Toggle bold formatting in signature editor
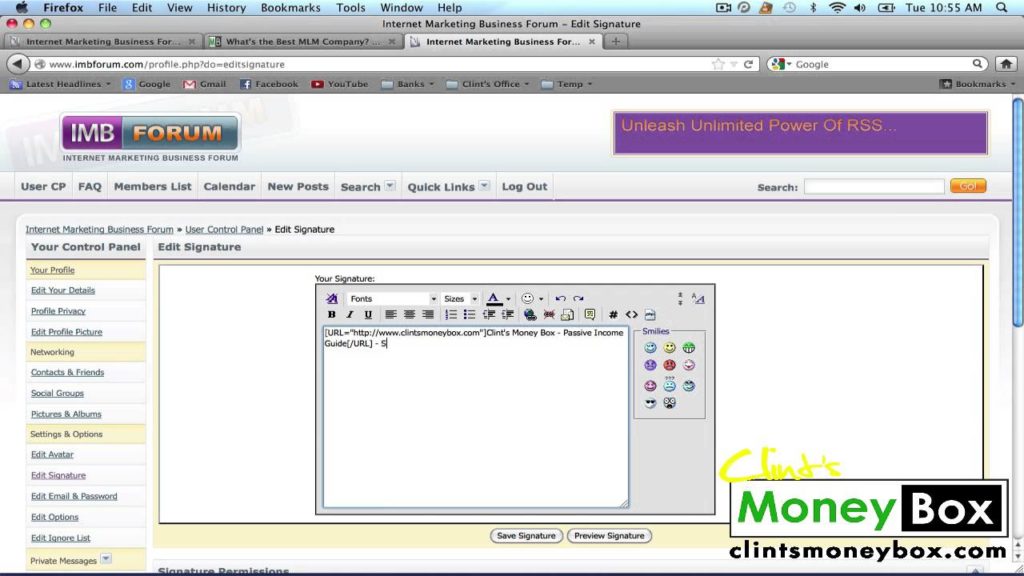Screen dimensions: 1024x576 (x=332, y=315)
